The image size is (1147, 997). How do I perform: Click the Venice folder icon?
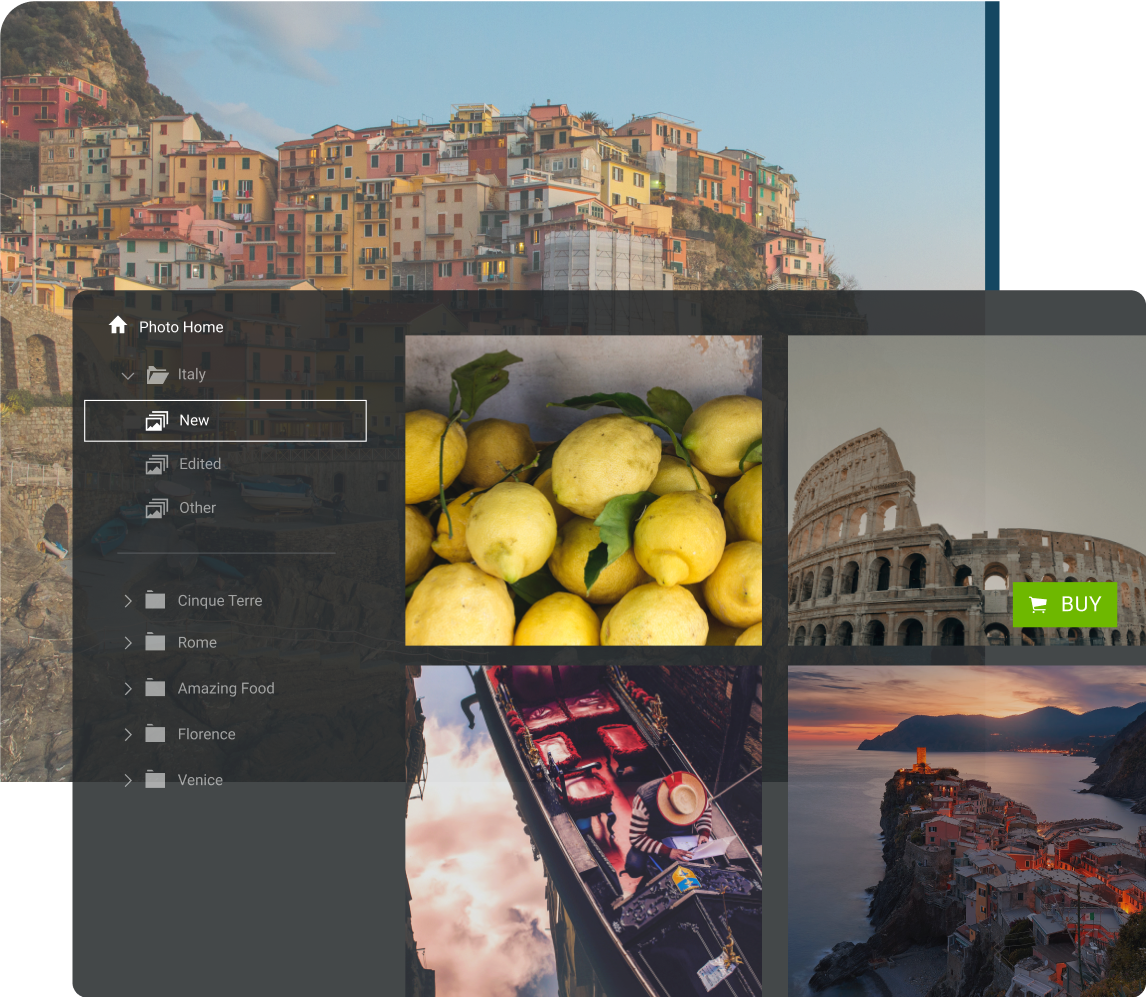point(154,780)
